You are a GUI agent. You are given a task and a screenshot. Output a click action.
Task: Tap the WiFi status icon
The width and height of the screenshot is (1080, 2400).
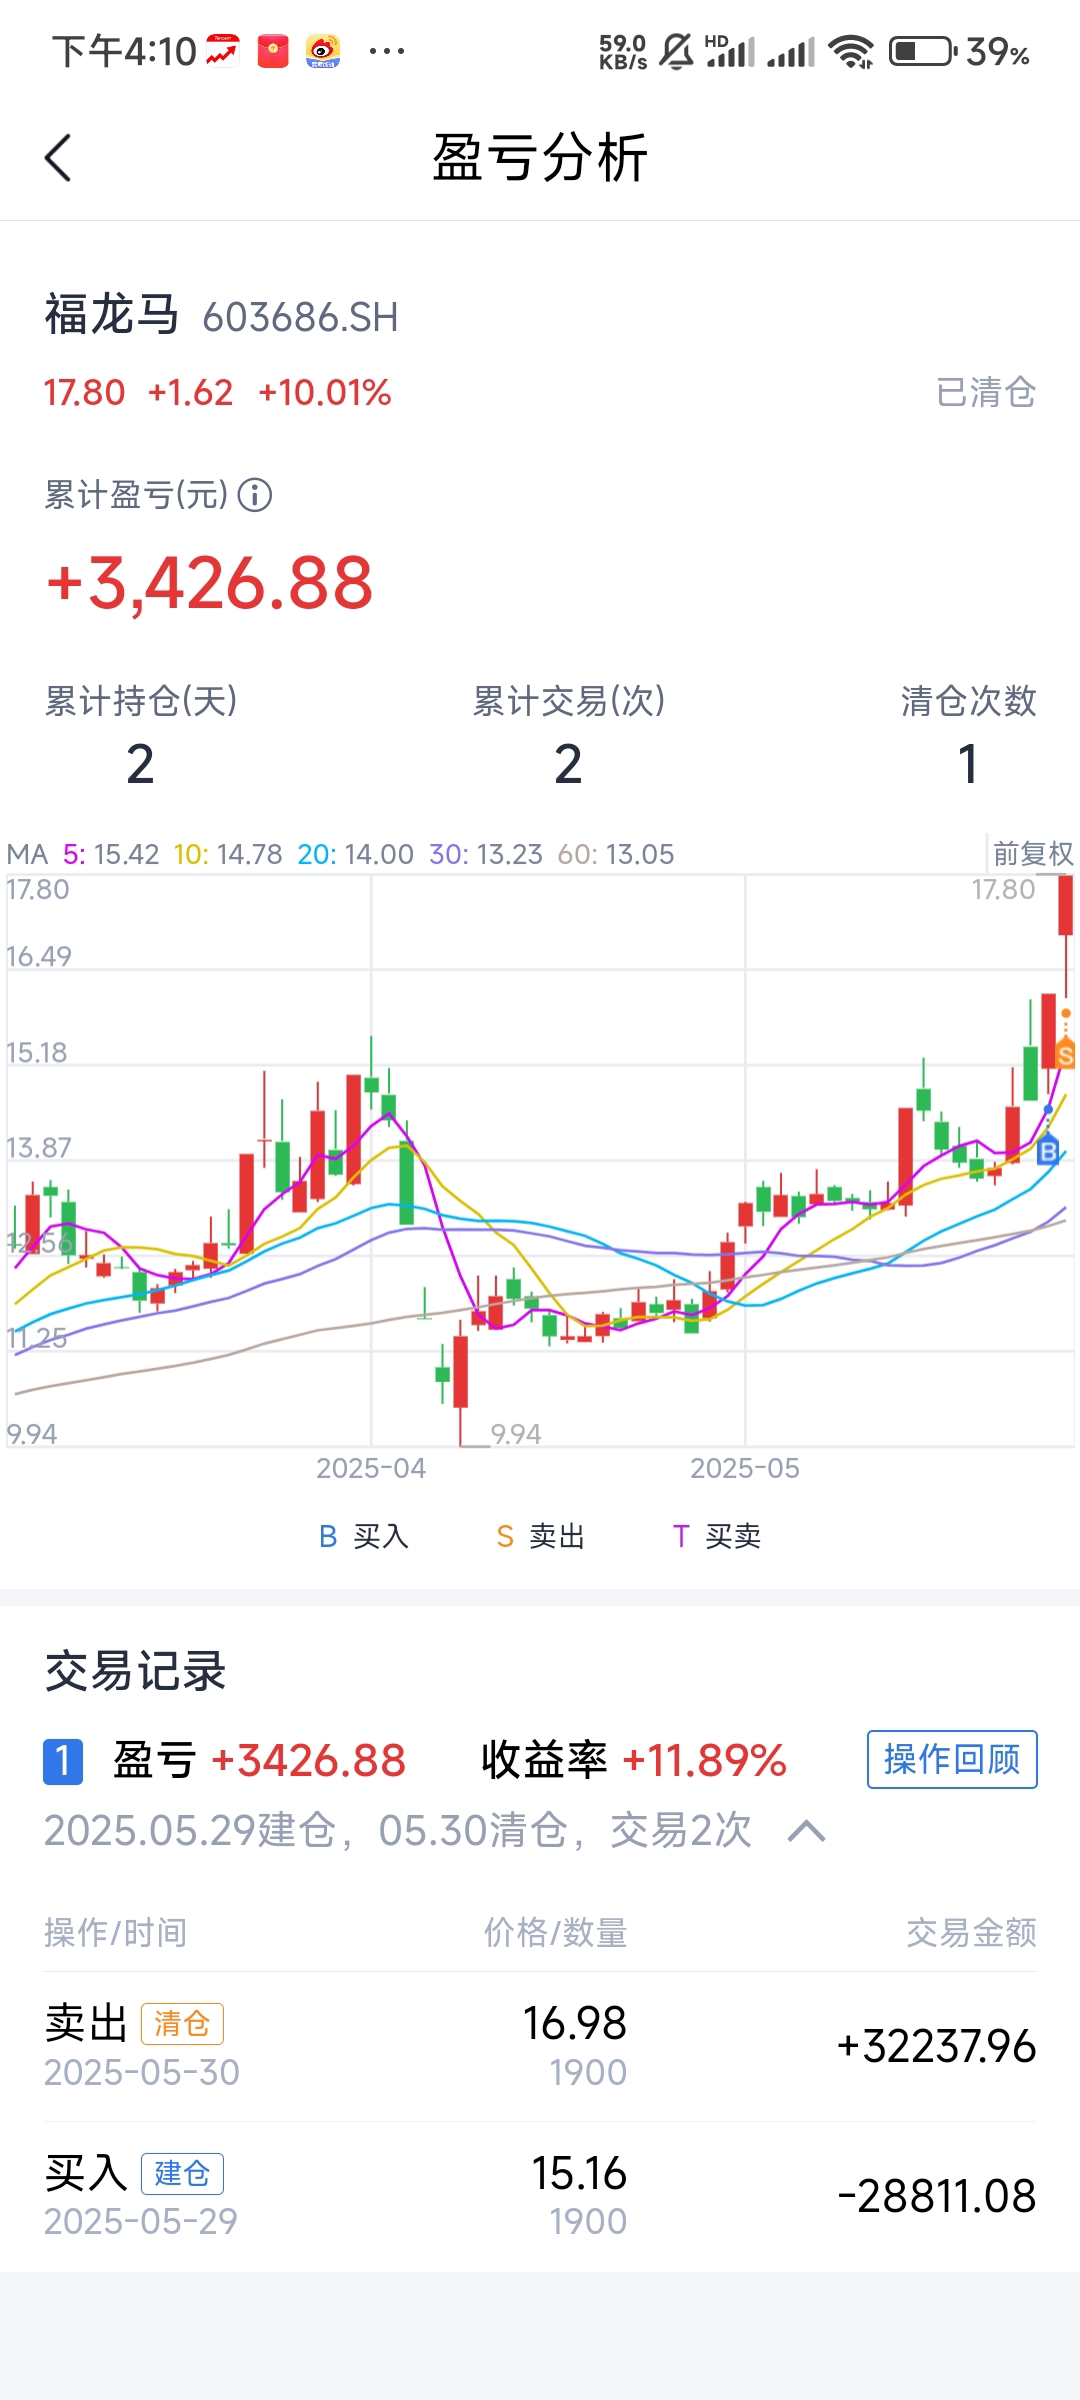(852, 51)
